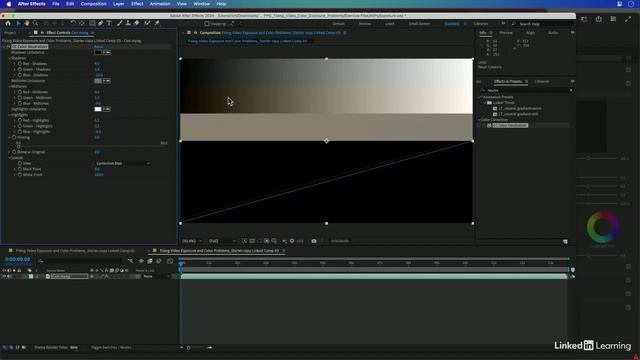Viewport: 640px width, 360px height.
Task: Click share icon in background window
Action: [598, 19]
